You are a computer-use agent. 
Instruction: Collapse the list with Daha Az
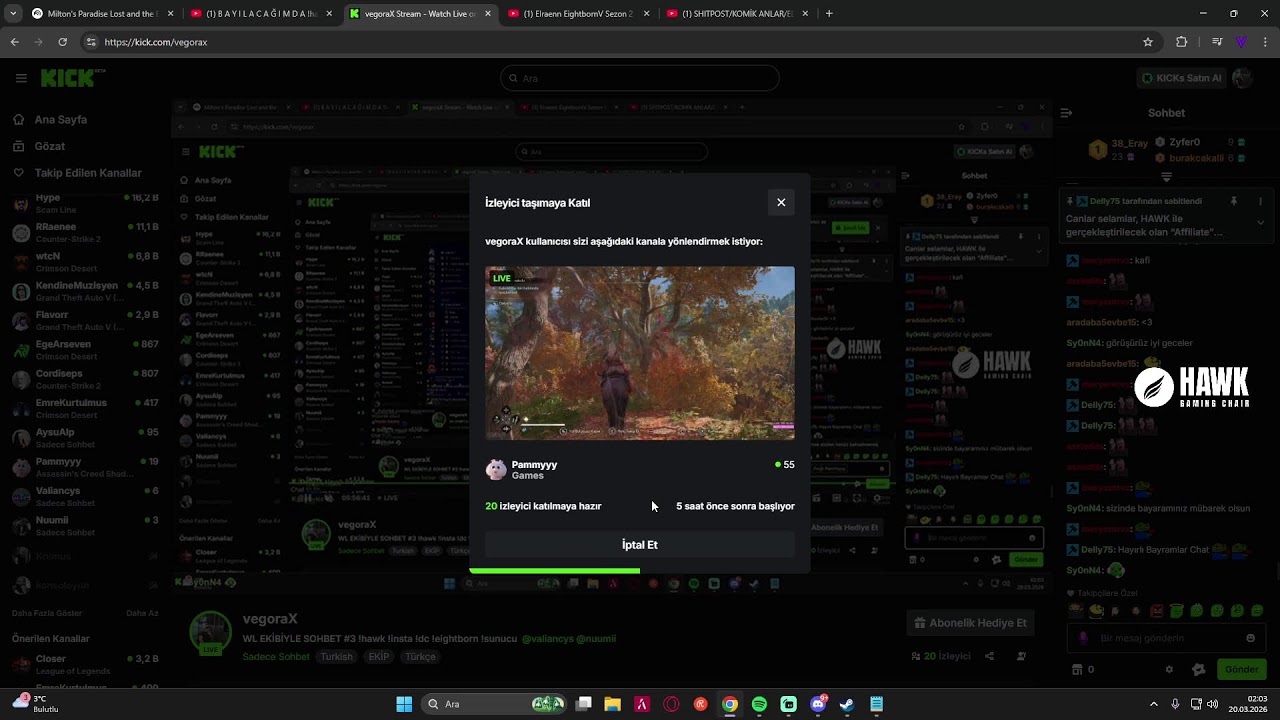pos(142,613)
